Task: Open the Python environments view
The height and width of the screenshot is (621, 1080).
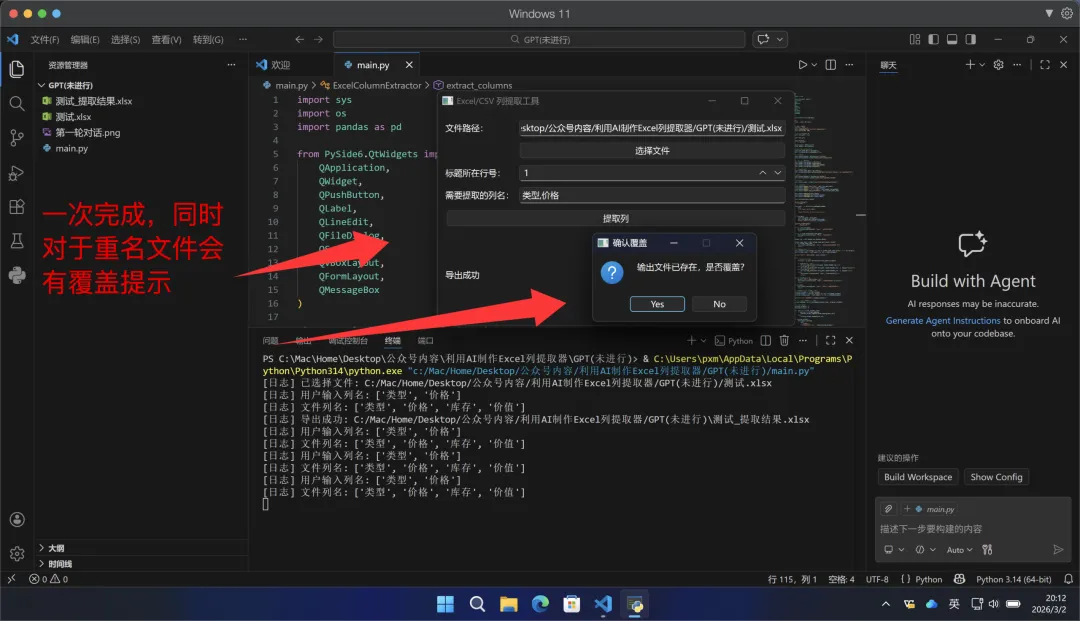Action: pyautogui.click(x=17, y=275)
